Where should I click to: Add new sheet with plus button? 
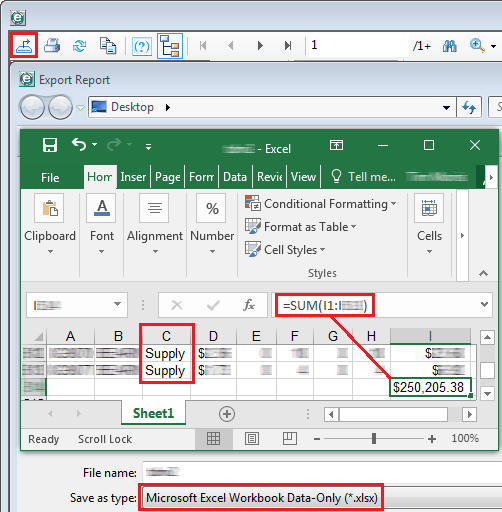[227, 414]
